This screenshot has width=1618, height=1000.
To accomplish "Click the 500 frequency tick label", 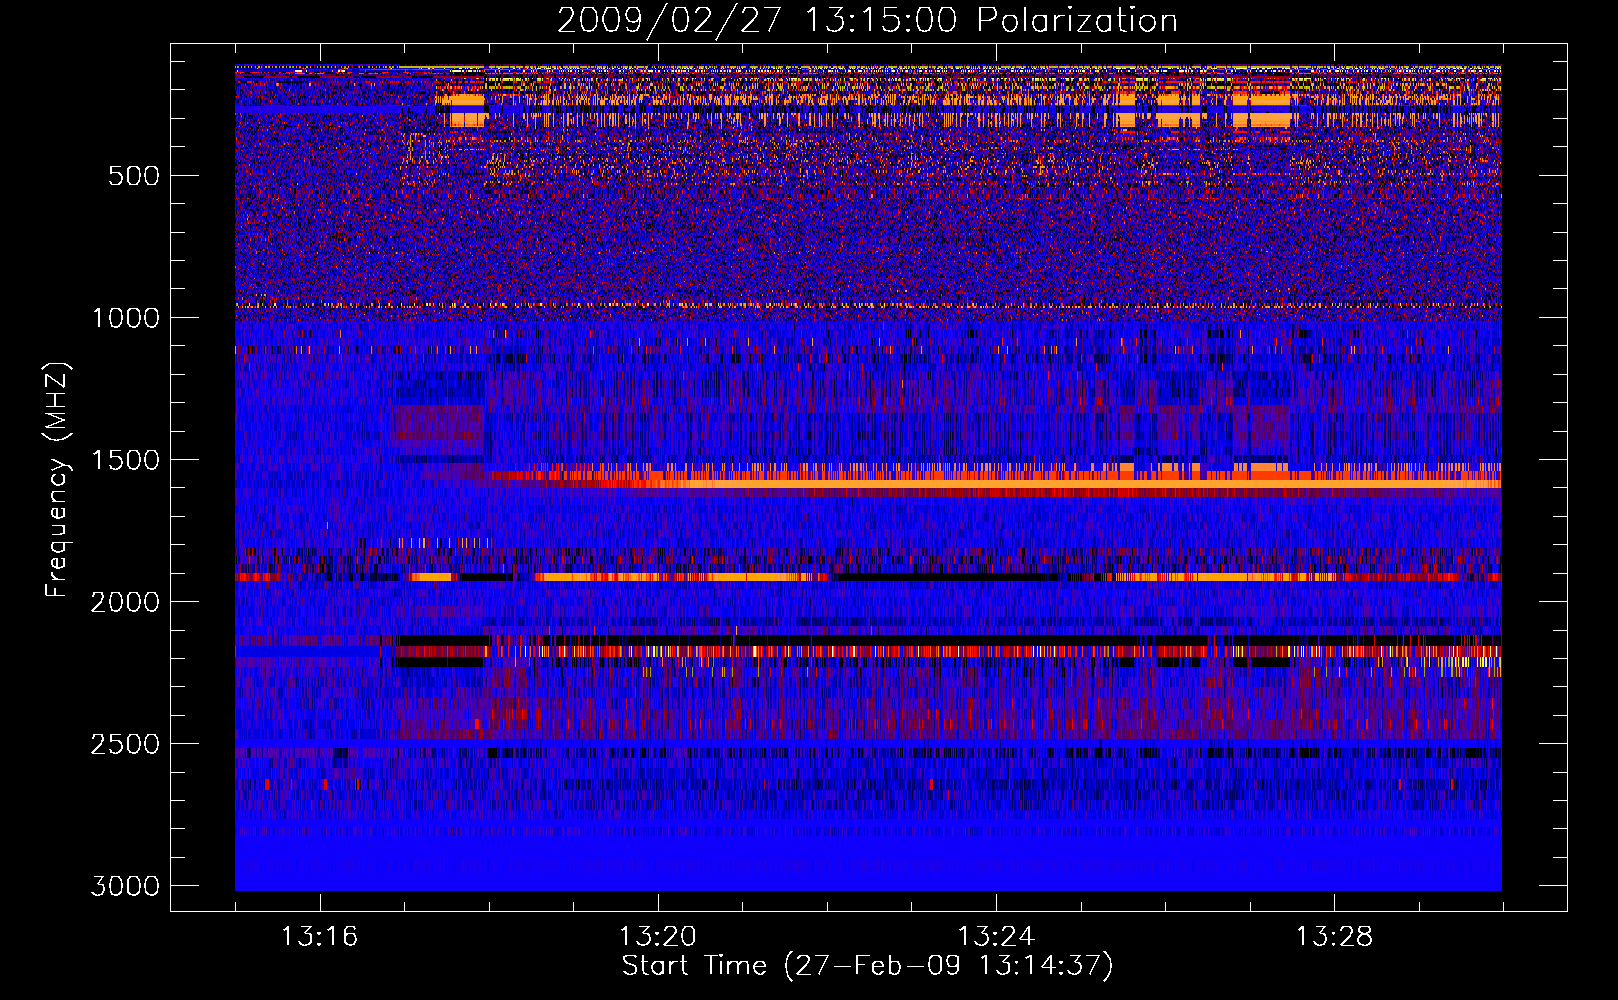I will click(x=134, y=176).
